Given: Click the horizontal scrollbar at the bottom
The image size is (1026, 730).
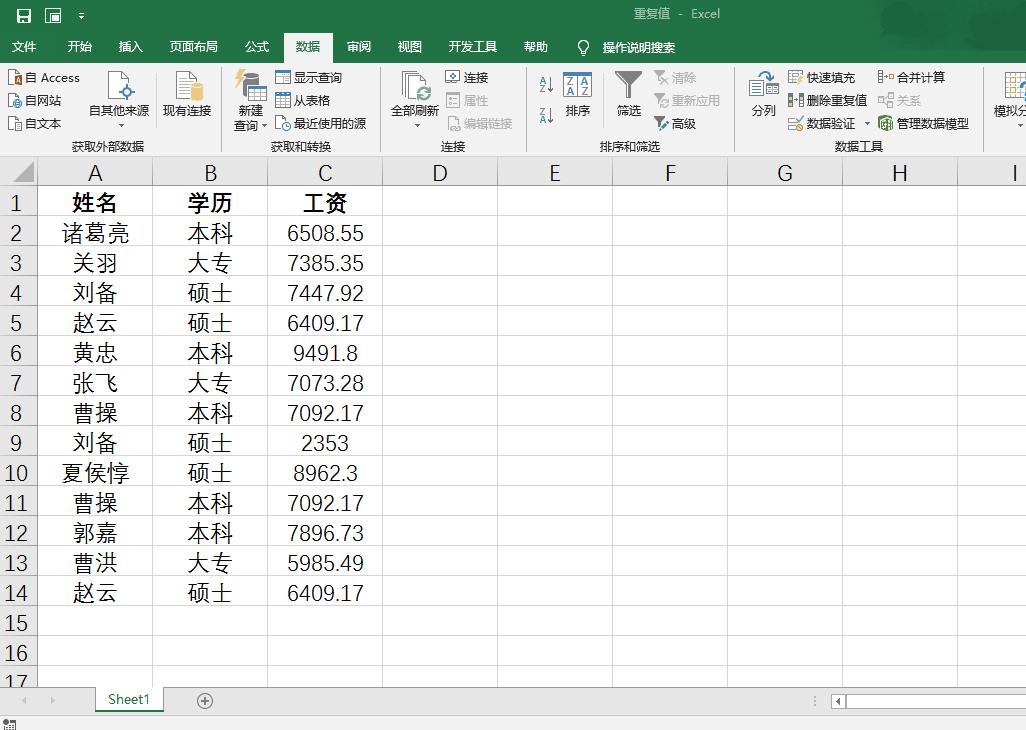Looking at the screenshot, I should (930, 703).
